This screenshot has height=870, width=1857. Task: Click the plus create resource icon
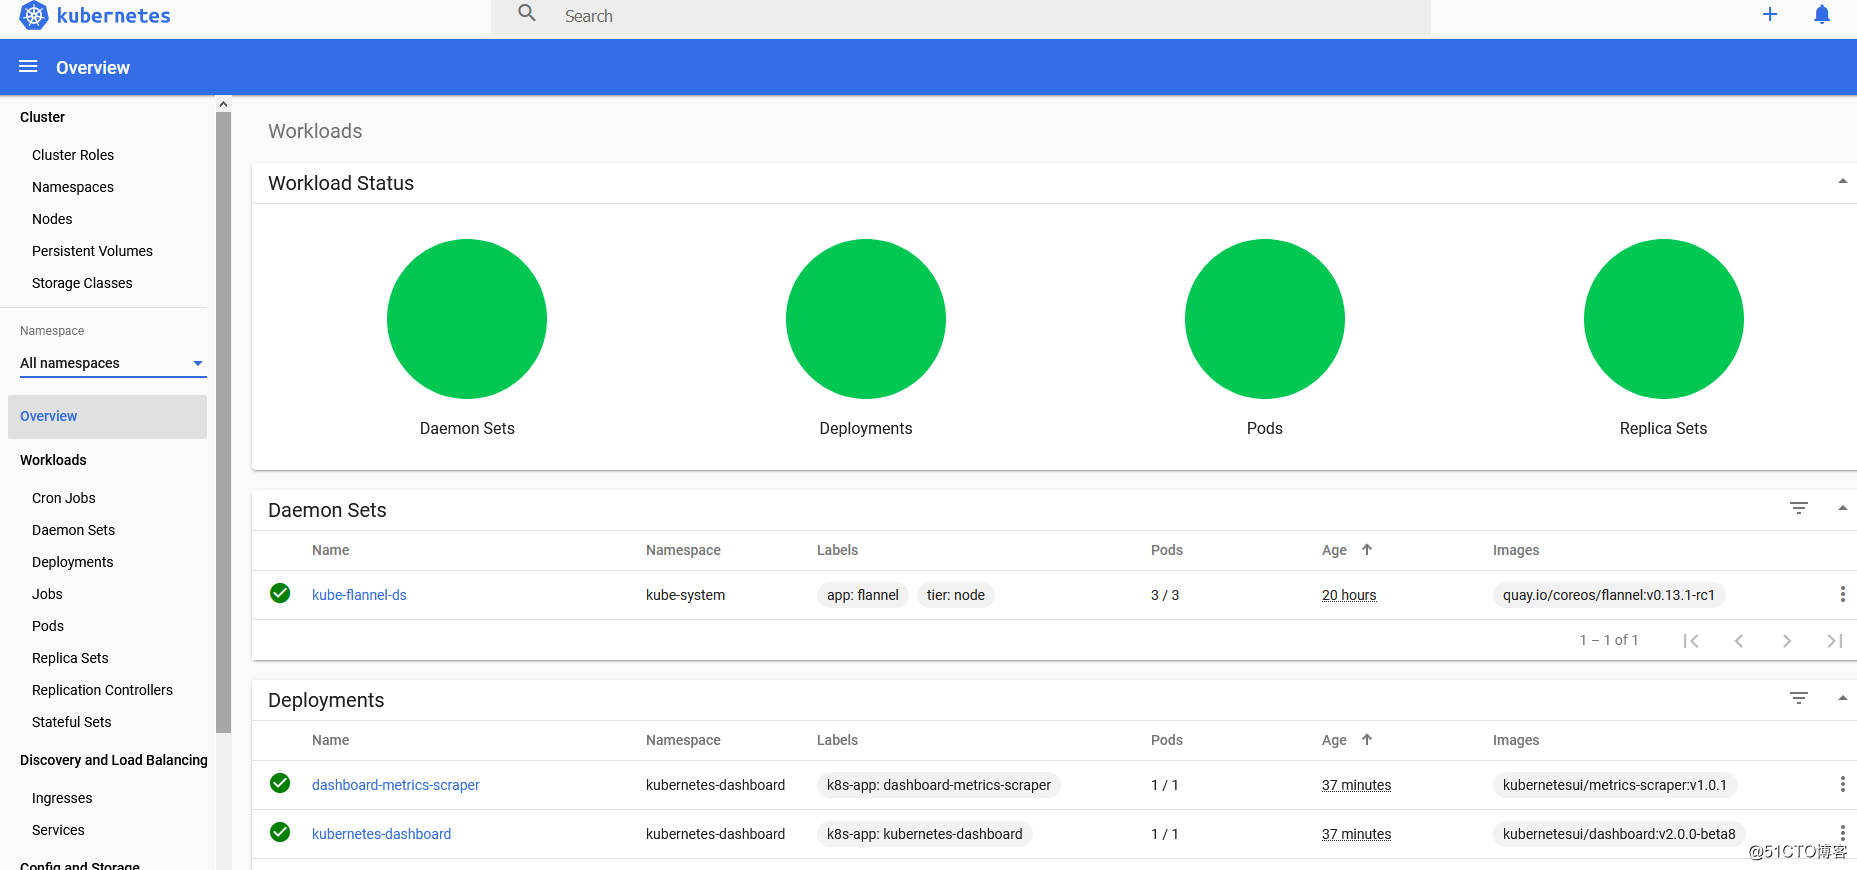[x=1770, y=14]
